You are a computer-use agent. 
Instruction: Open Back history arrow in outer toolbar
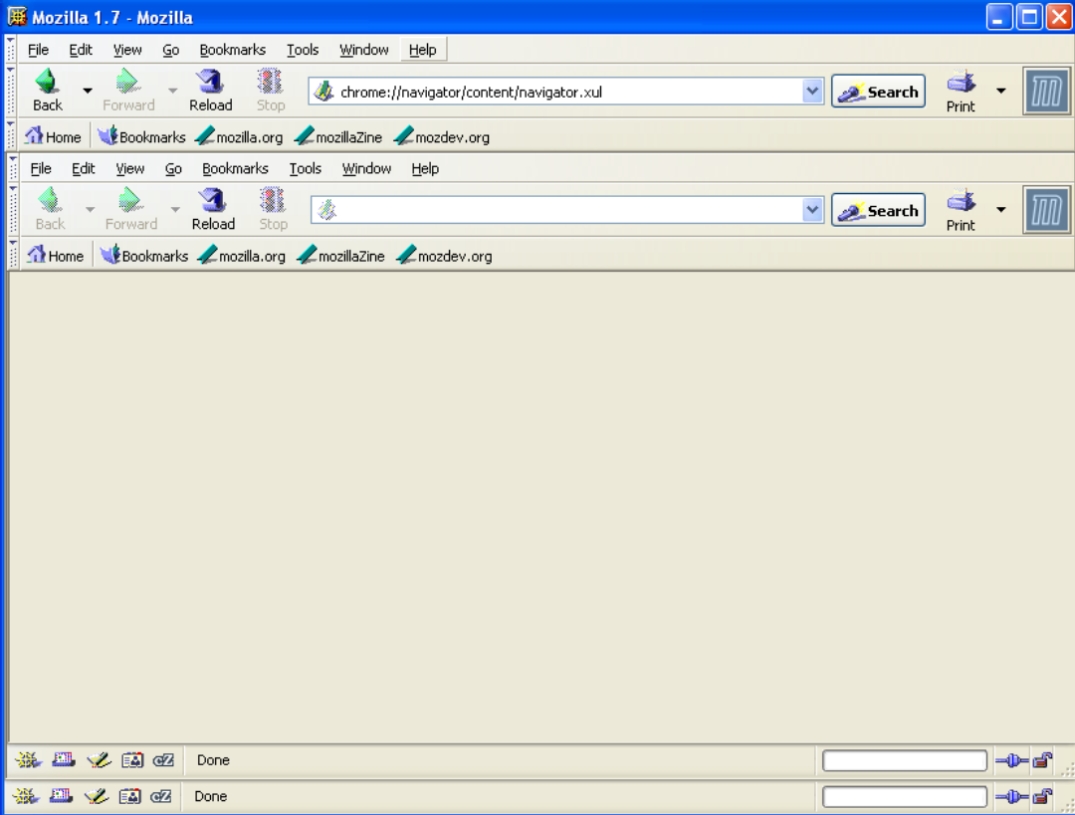pyautogui.click(x=87, y=90)
